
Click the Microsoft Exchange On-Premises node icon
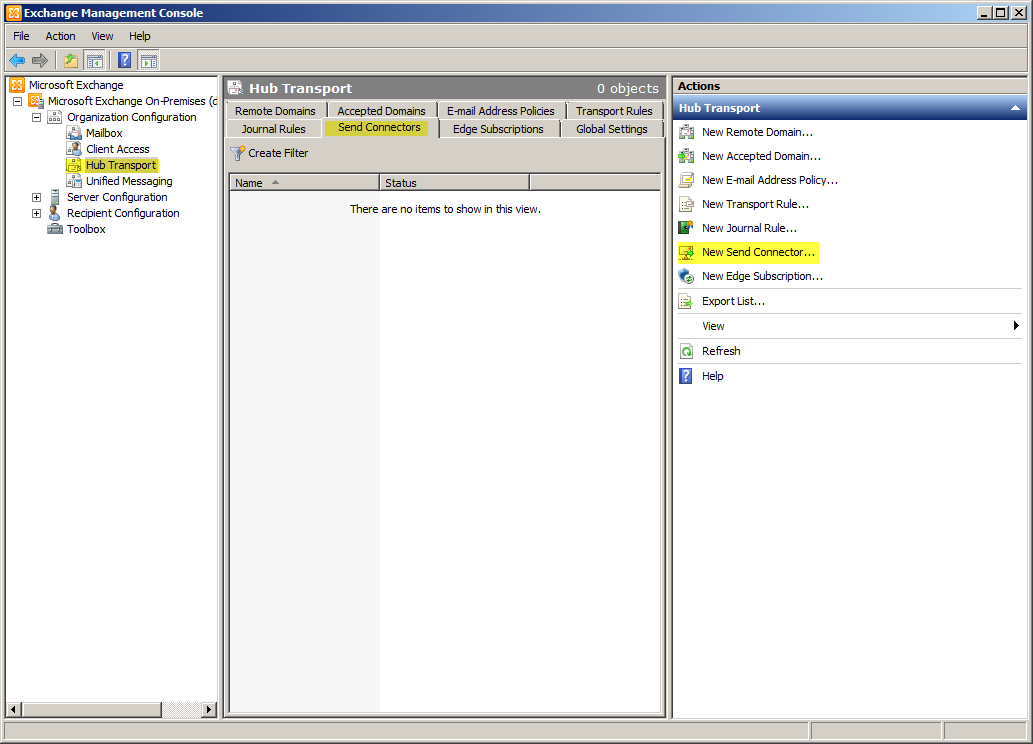pyautogui.click(x=36, y=101)
